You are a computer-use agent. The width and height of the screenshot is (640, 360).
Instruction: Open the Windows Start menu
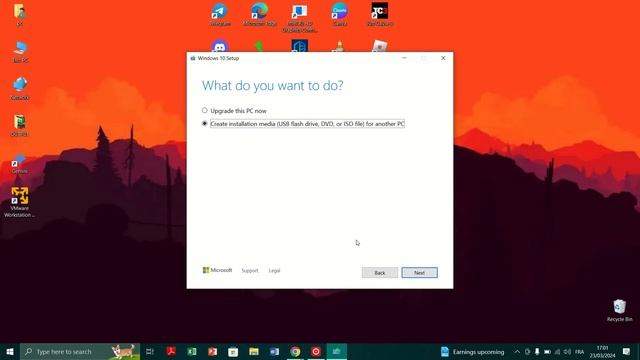10,351
